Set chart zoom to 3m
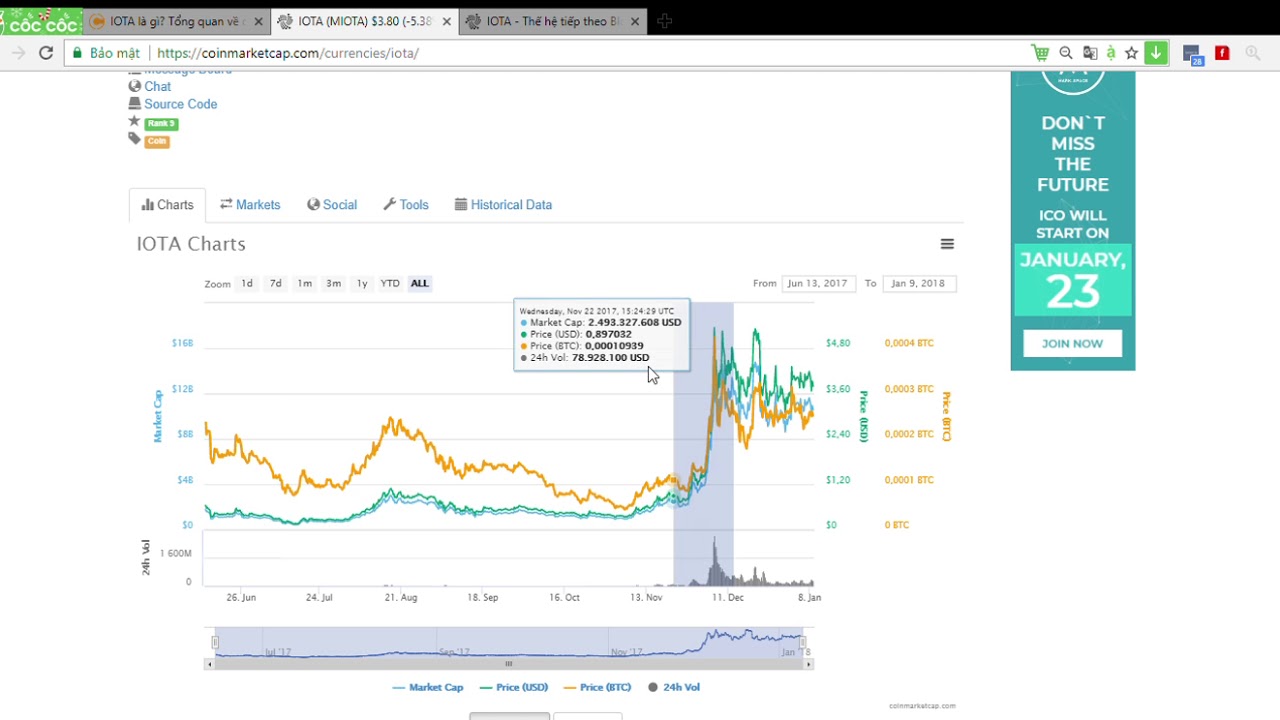 334,283
